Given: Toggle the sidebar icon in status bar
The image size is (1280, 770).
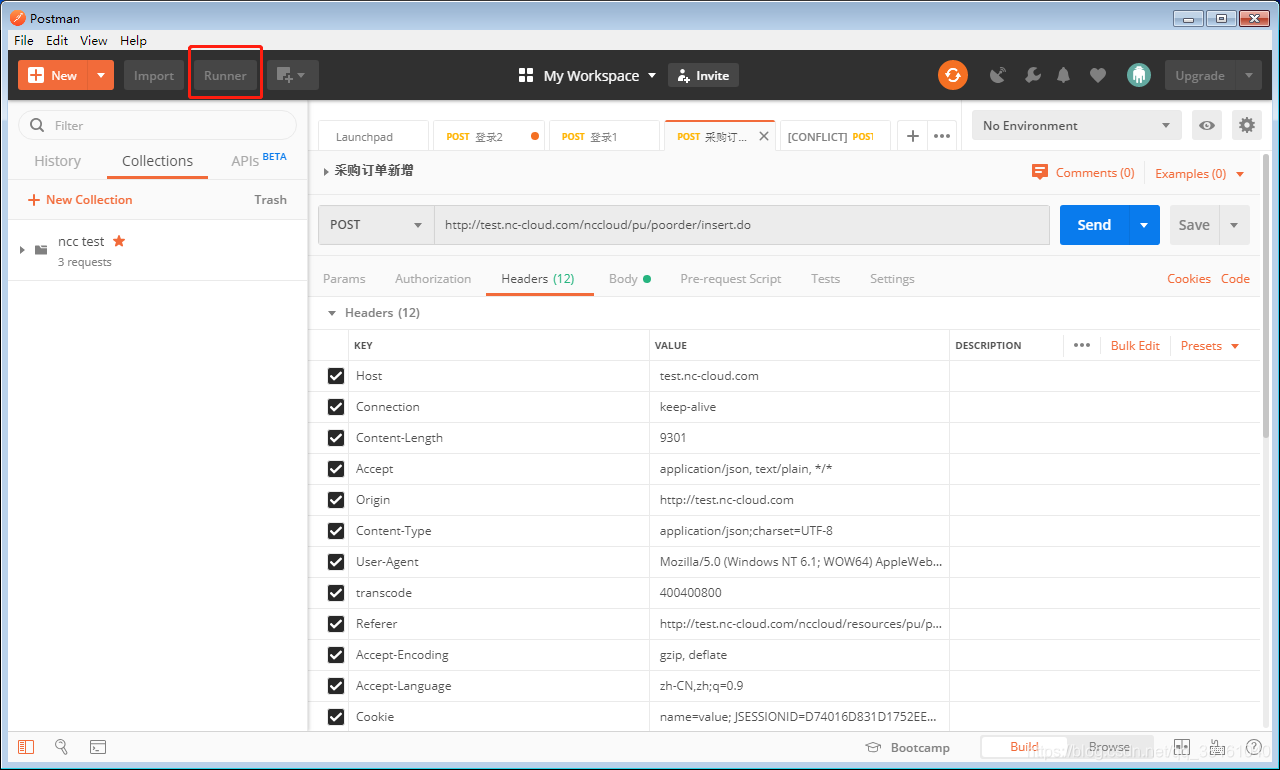Looking at the screenshot, I should [26, 747].
